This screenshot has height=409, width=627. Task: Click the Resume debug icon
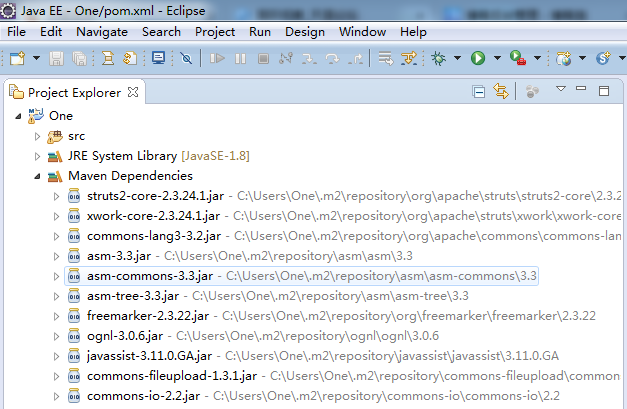(x=217, y=59)
